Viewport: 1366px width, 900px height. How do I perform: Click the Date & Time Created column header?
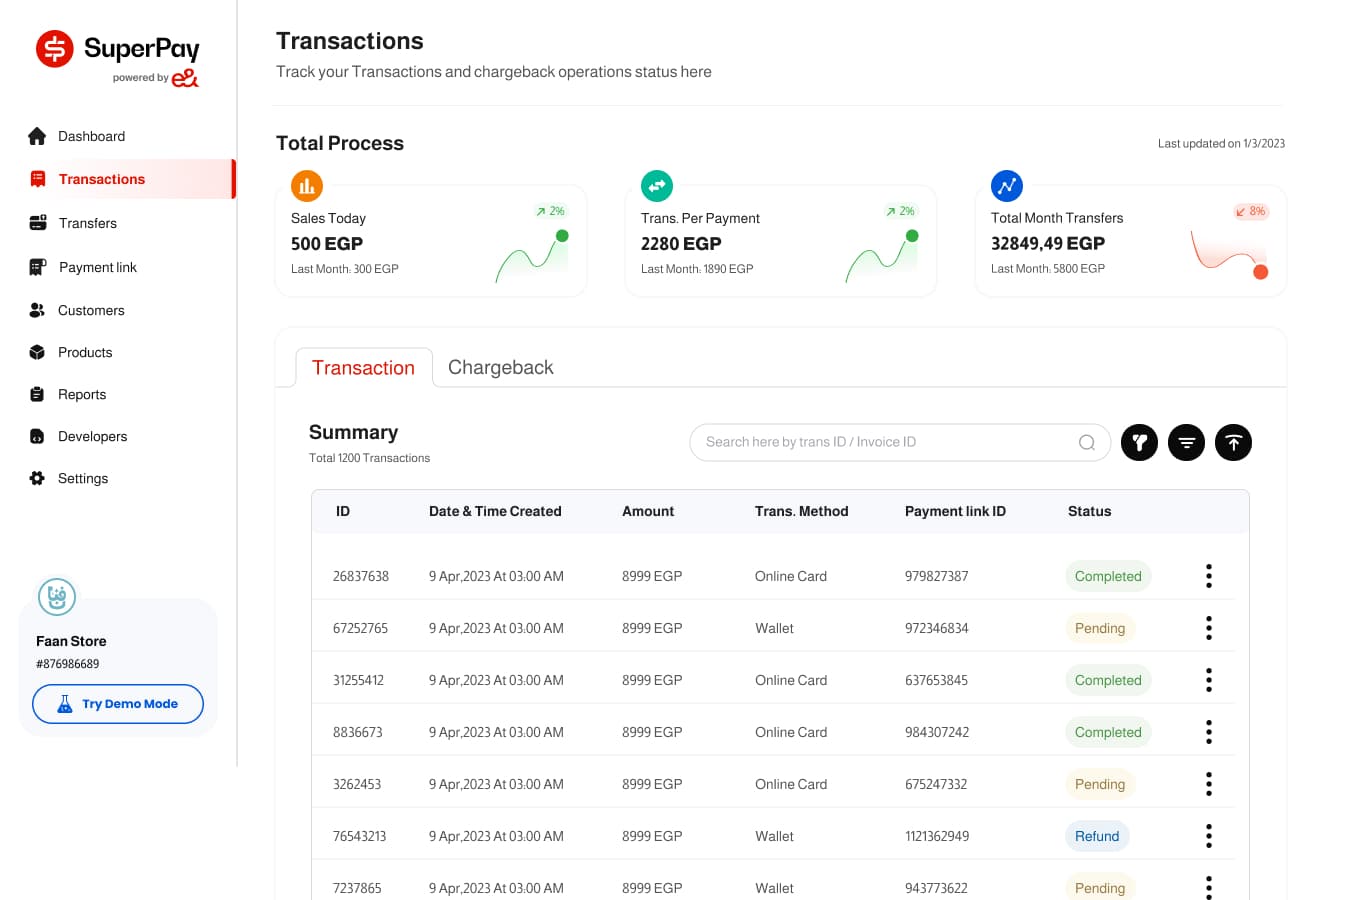495,511
